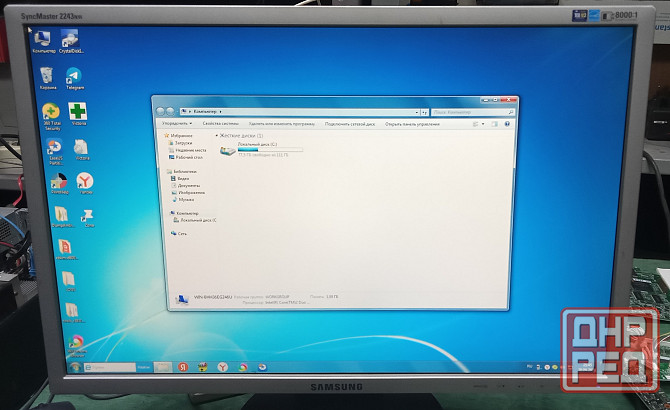
Task: Click Удалить или изменить программу
Action: coord(282,124)
